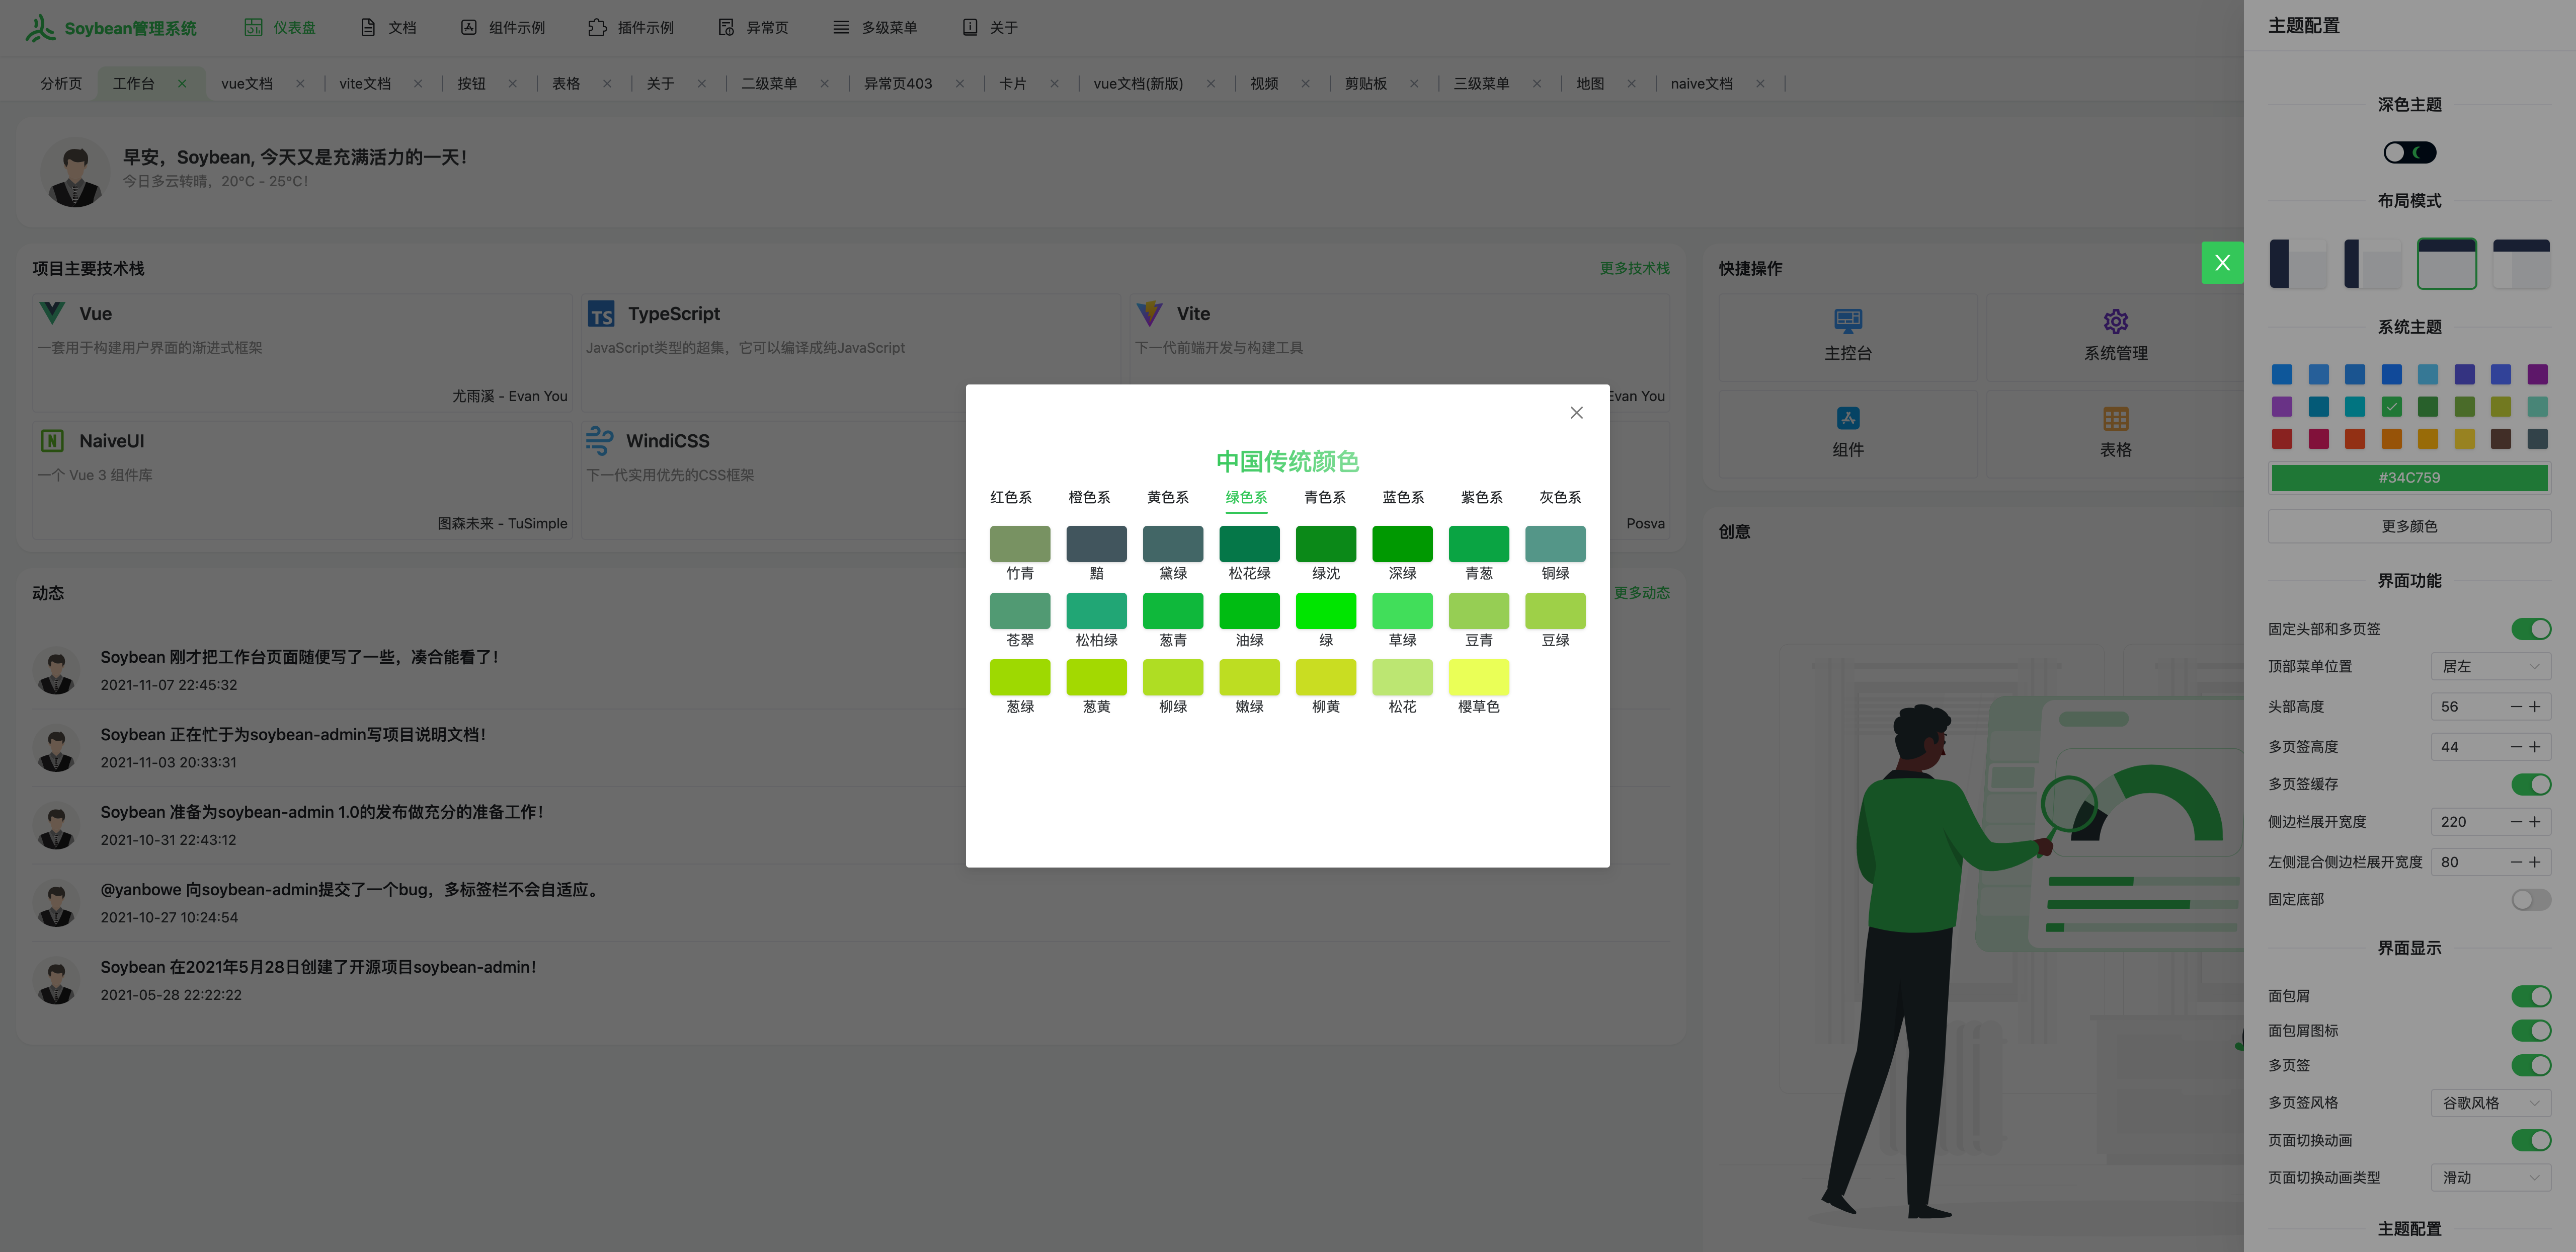Close the color palette dialog
Screen dimensions: 2576x1252
coord(1576,413)
